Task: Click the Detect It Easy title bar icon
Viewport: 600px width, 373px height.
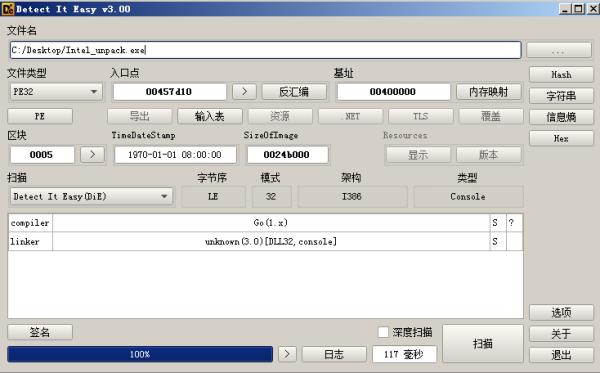Action: [x=8, y=8]
